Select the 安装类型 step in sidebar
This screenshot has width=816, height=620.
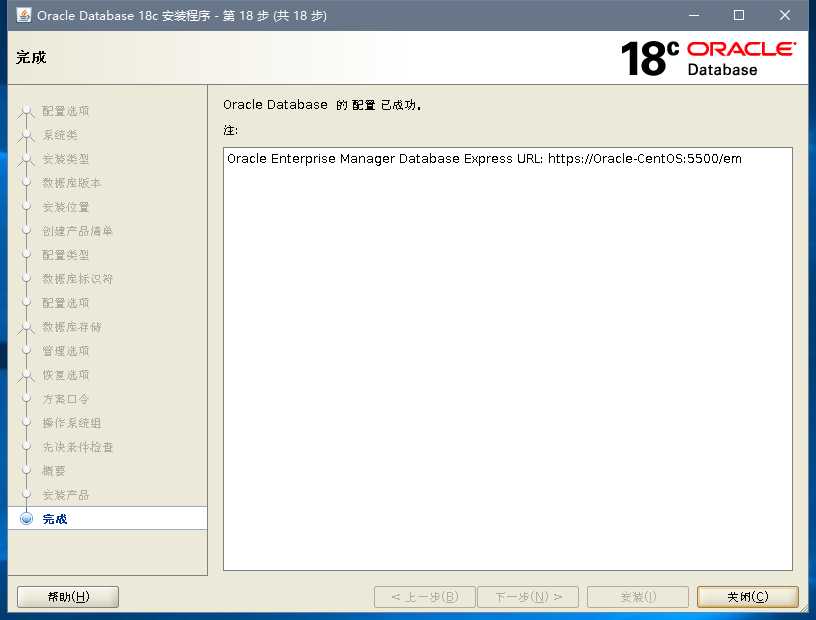click(66, 159)
